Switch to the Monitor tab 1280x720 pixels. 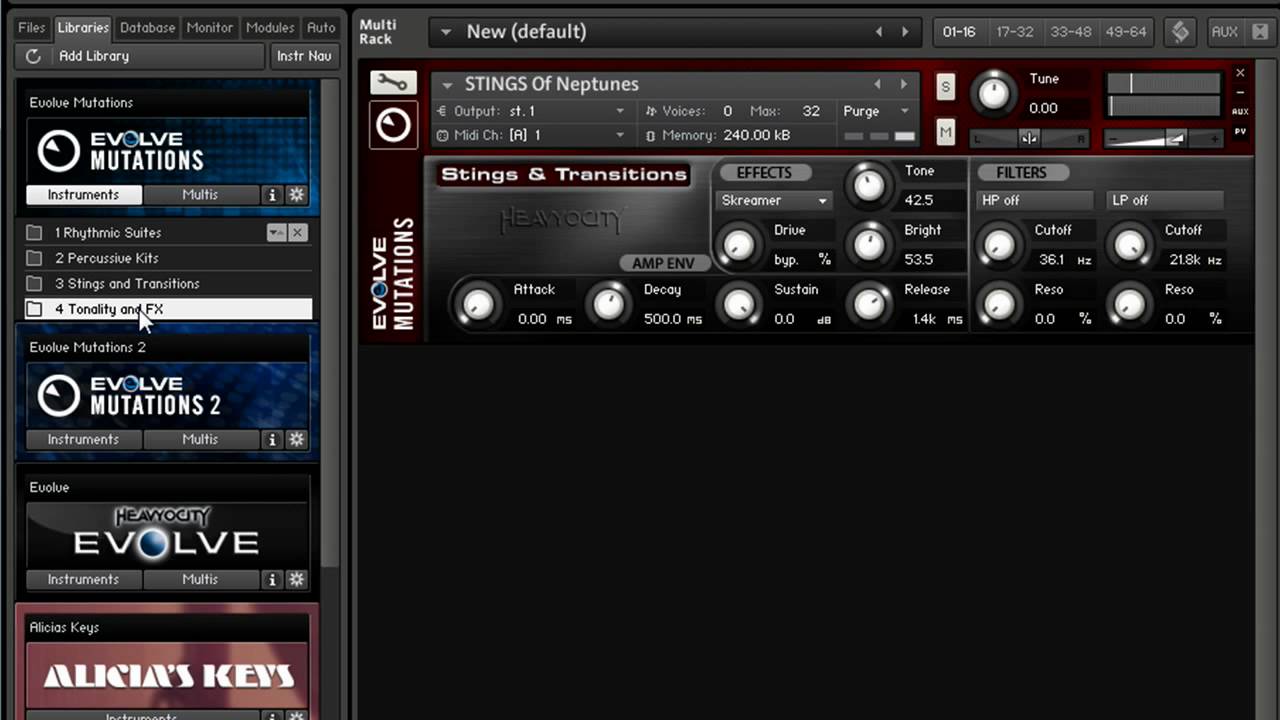coord(210,27)
